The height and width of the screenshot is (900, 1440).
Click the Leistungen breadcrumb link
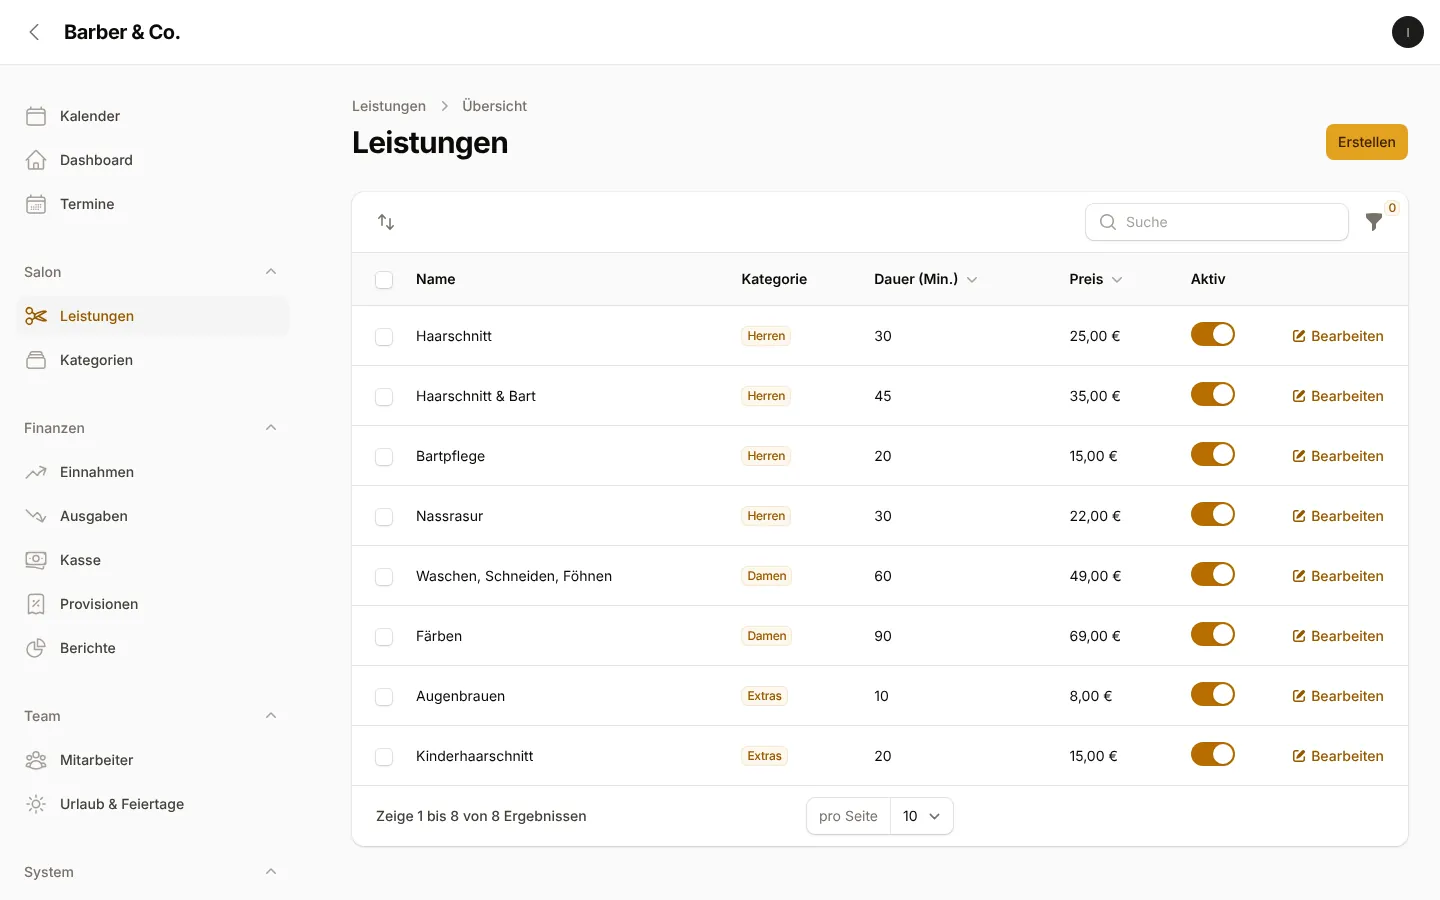pyautogui.click(x=389, y=106)
